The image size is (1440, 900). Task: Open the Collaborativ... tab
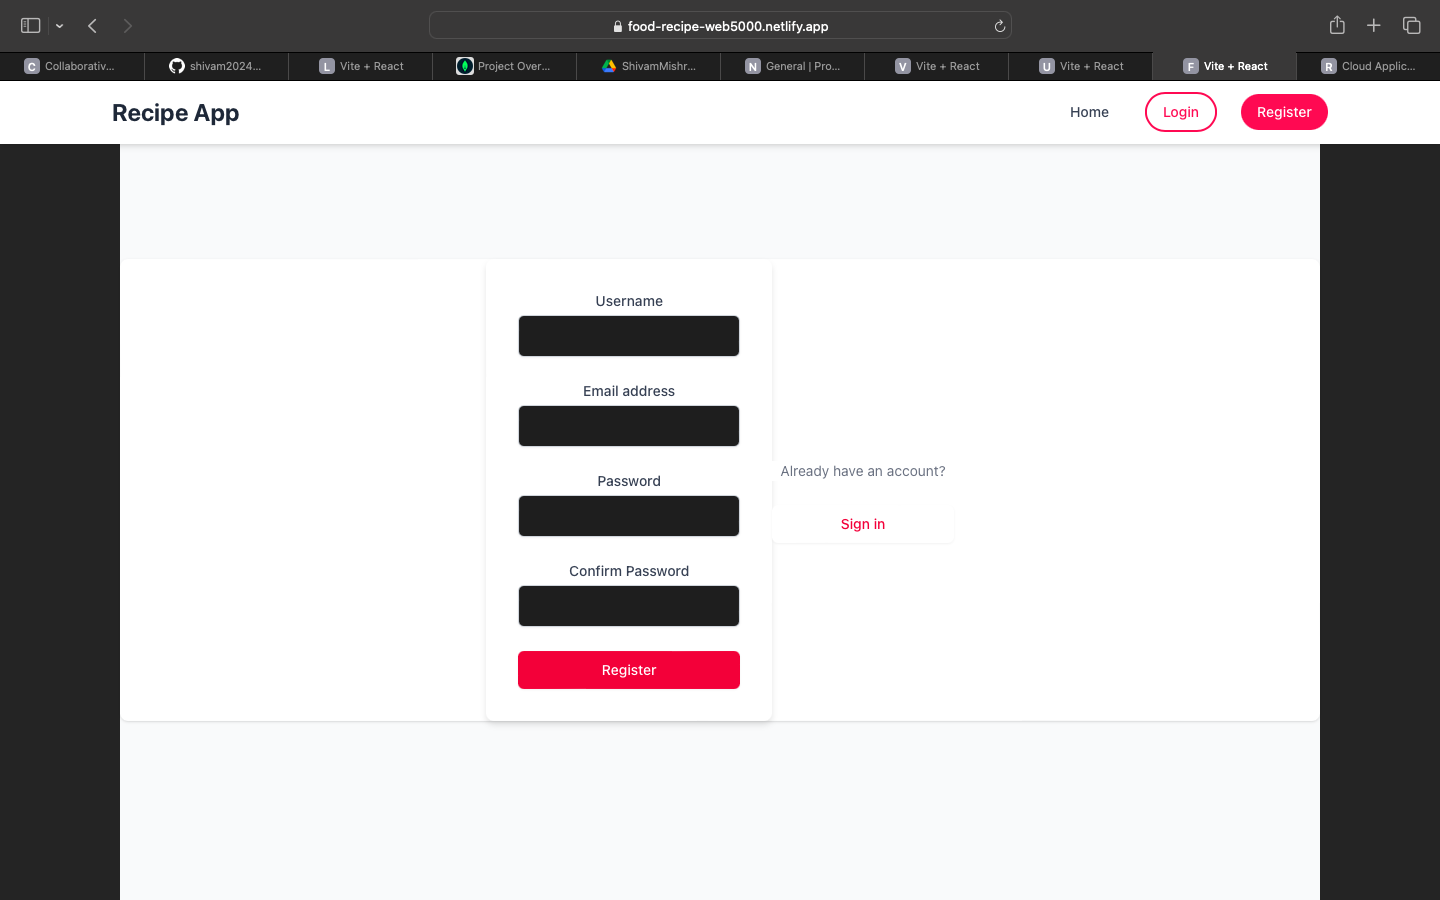click(72, 66)
